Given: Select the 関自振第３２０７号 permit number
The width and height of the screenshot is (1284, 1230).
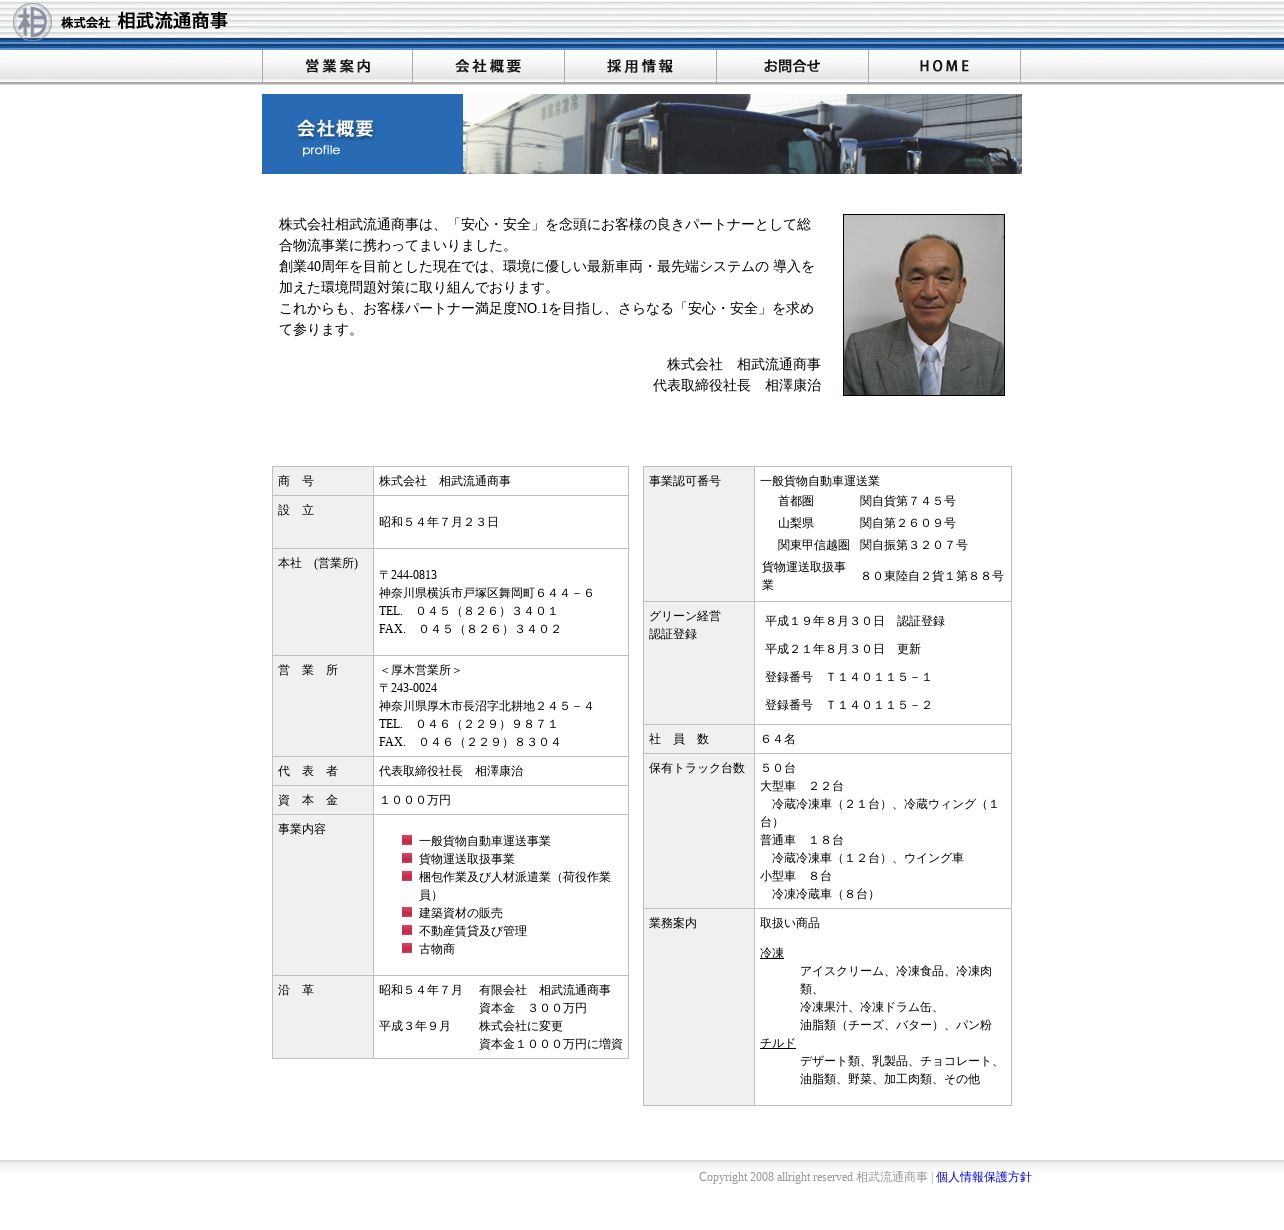Looking at the screenshot, I should click(x=914, y=545).
